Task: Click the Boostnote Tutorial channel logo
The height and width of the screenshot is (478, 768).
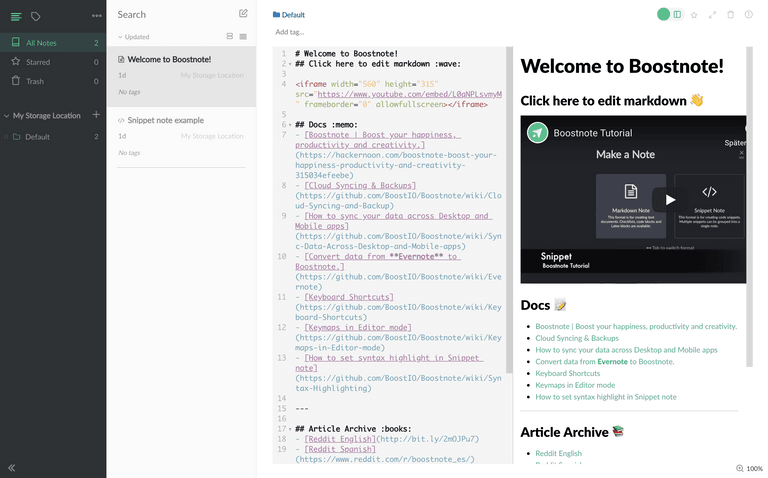Action: (537, 133)
